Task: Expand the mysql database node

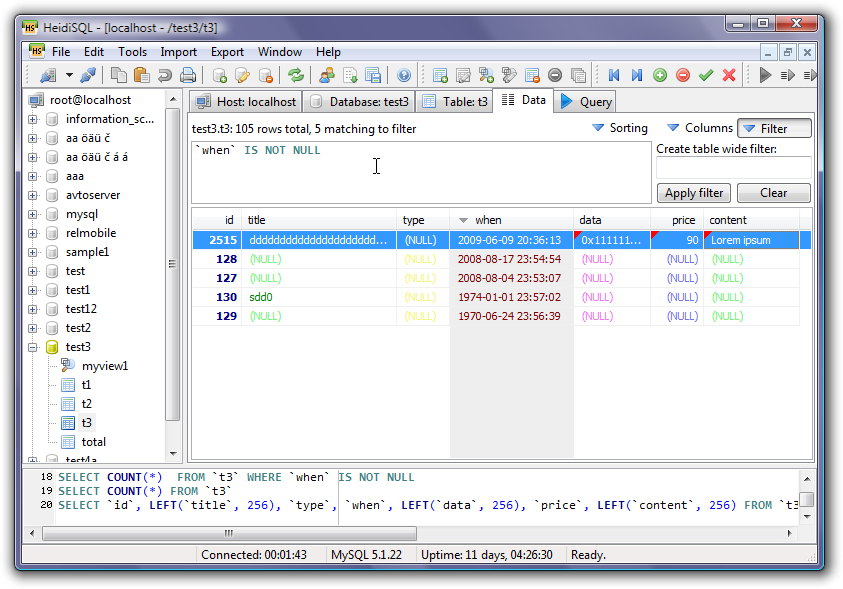Action: point(33,213)
